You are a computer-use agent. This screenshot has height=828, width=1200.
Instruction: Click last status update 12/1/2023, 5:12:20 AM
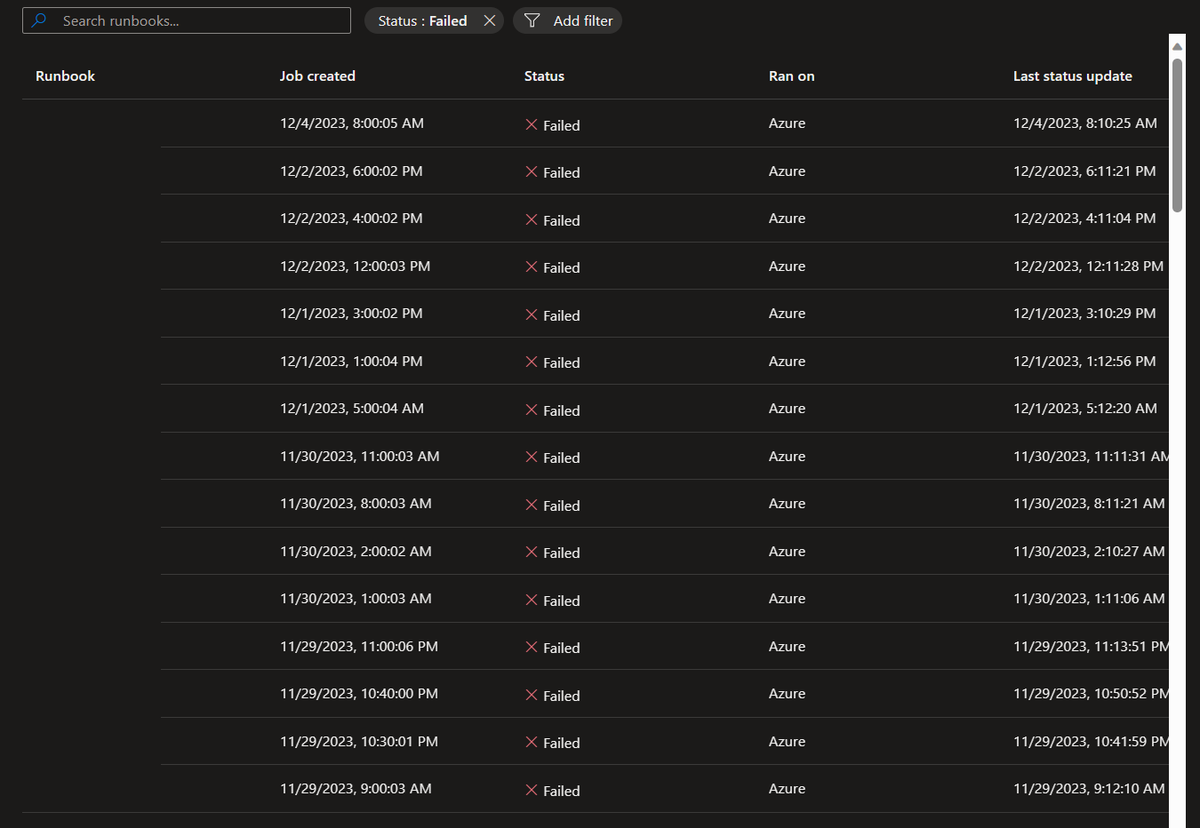click(x=1085, y=408)
